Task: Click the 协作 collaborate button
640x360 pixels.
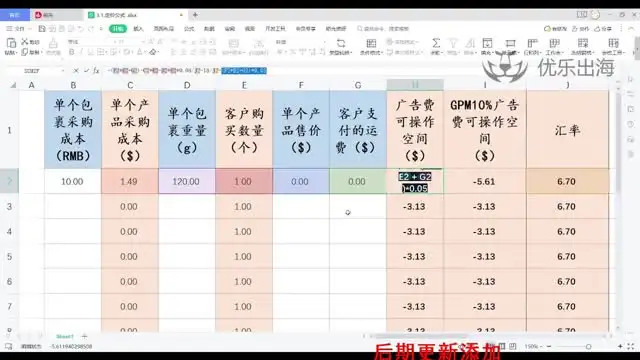Action: click(x=580, y=29)
